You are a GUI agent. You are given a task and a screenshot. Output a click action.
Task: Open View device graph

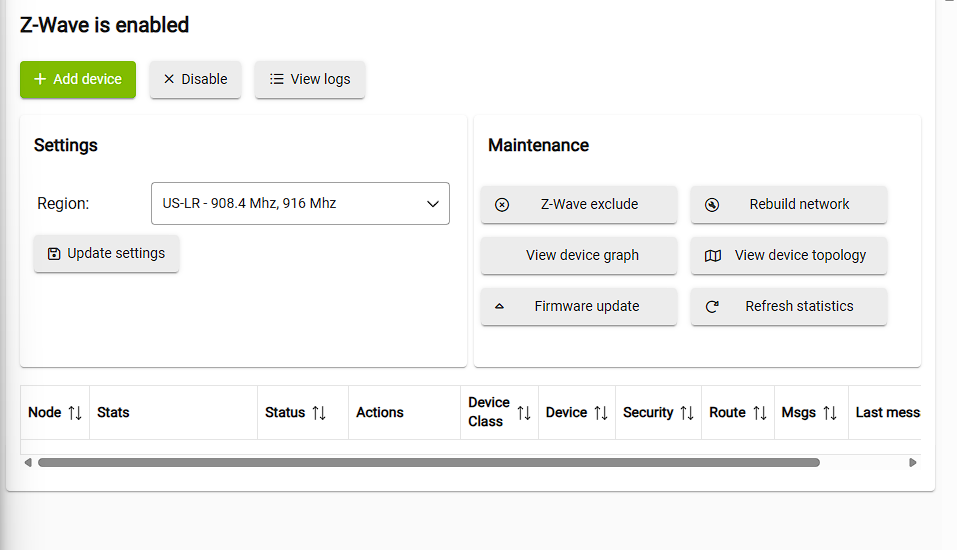point(578,255)
